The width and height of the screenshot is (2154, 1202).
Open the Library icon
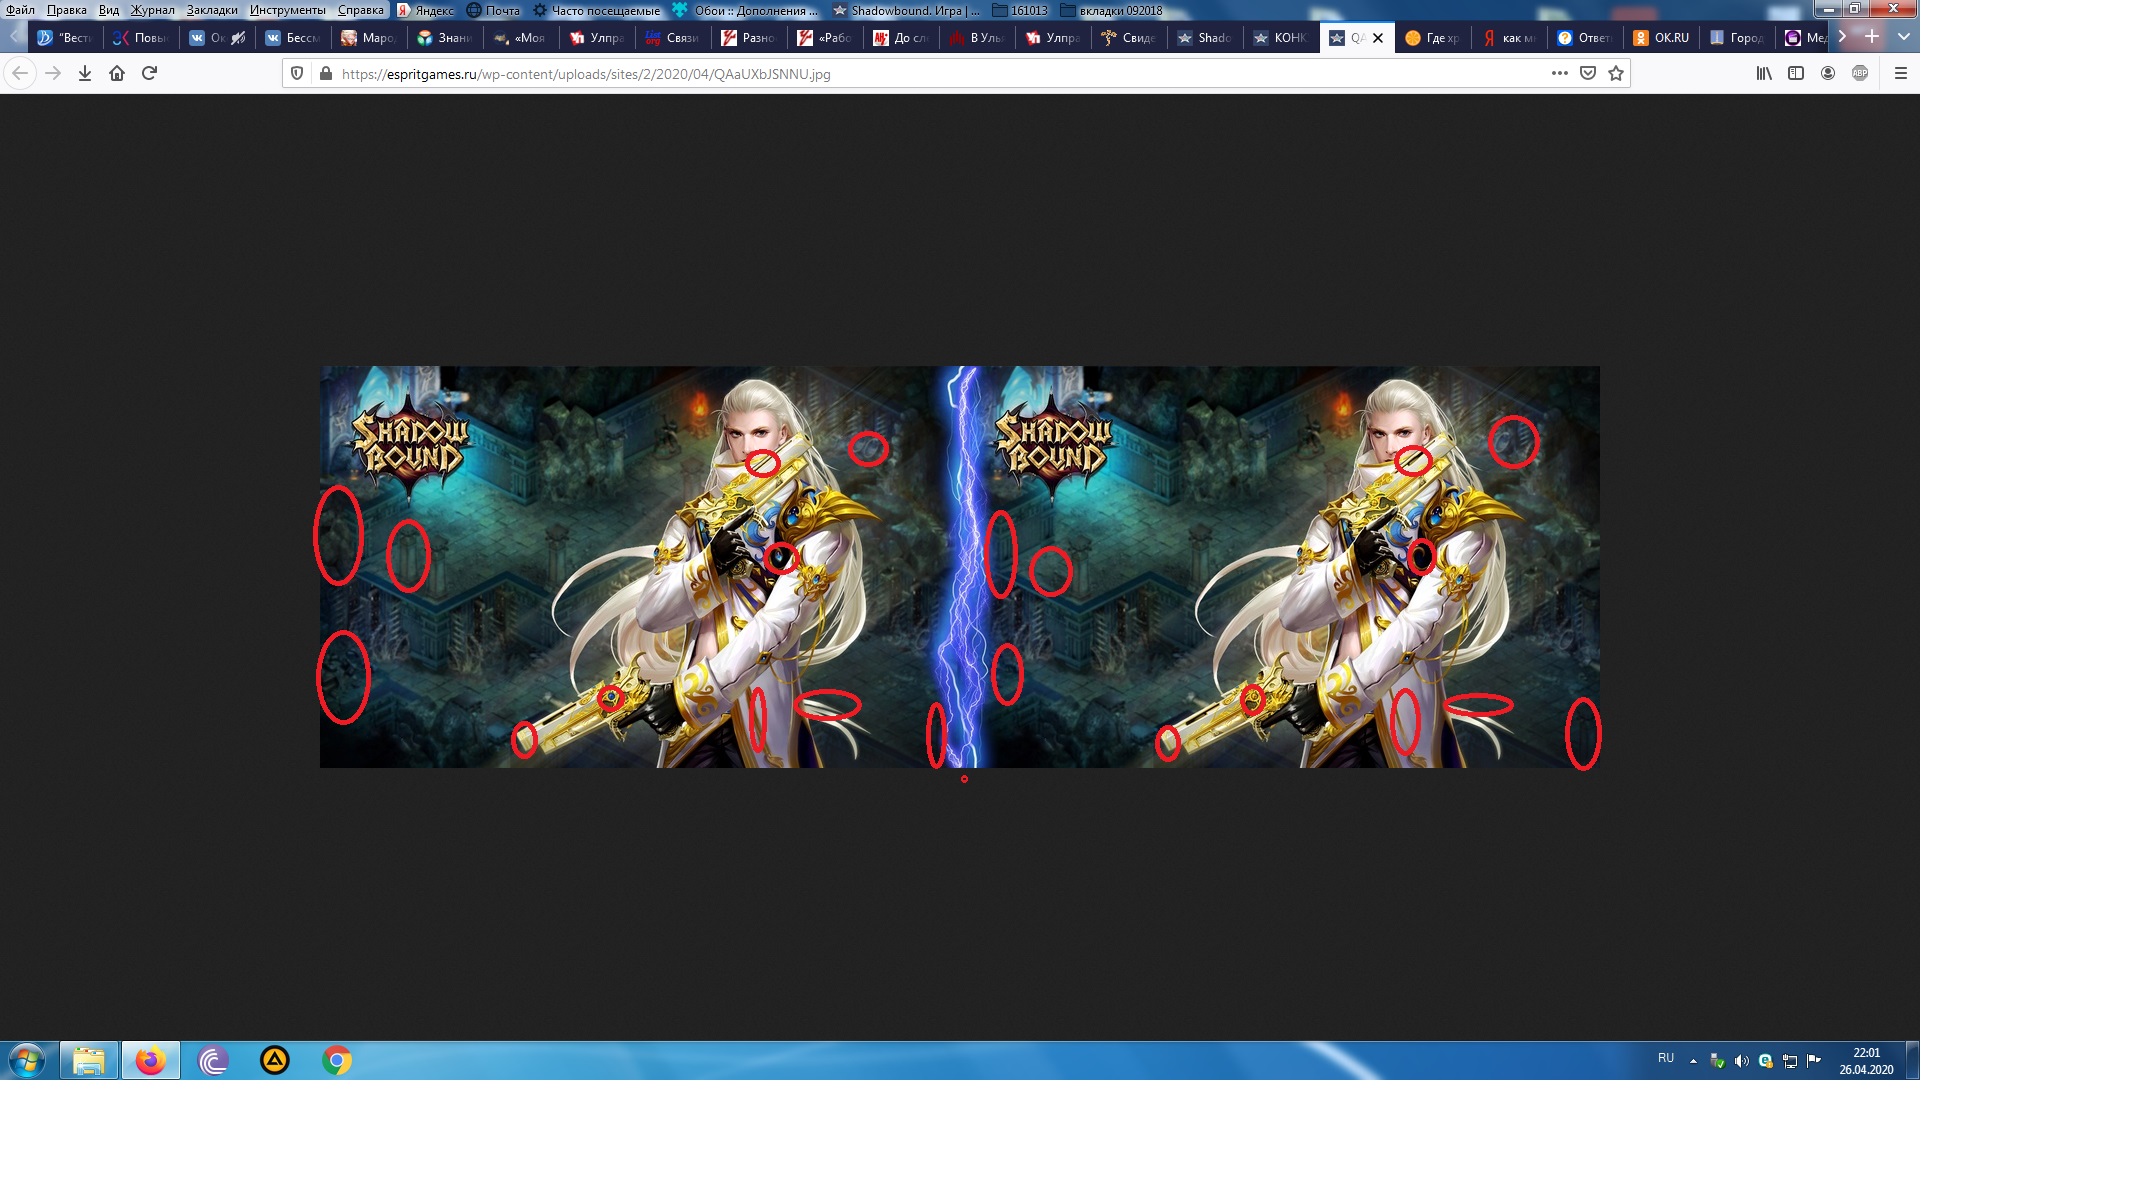1764,73
